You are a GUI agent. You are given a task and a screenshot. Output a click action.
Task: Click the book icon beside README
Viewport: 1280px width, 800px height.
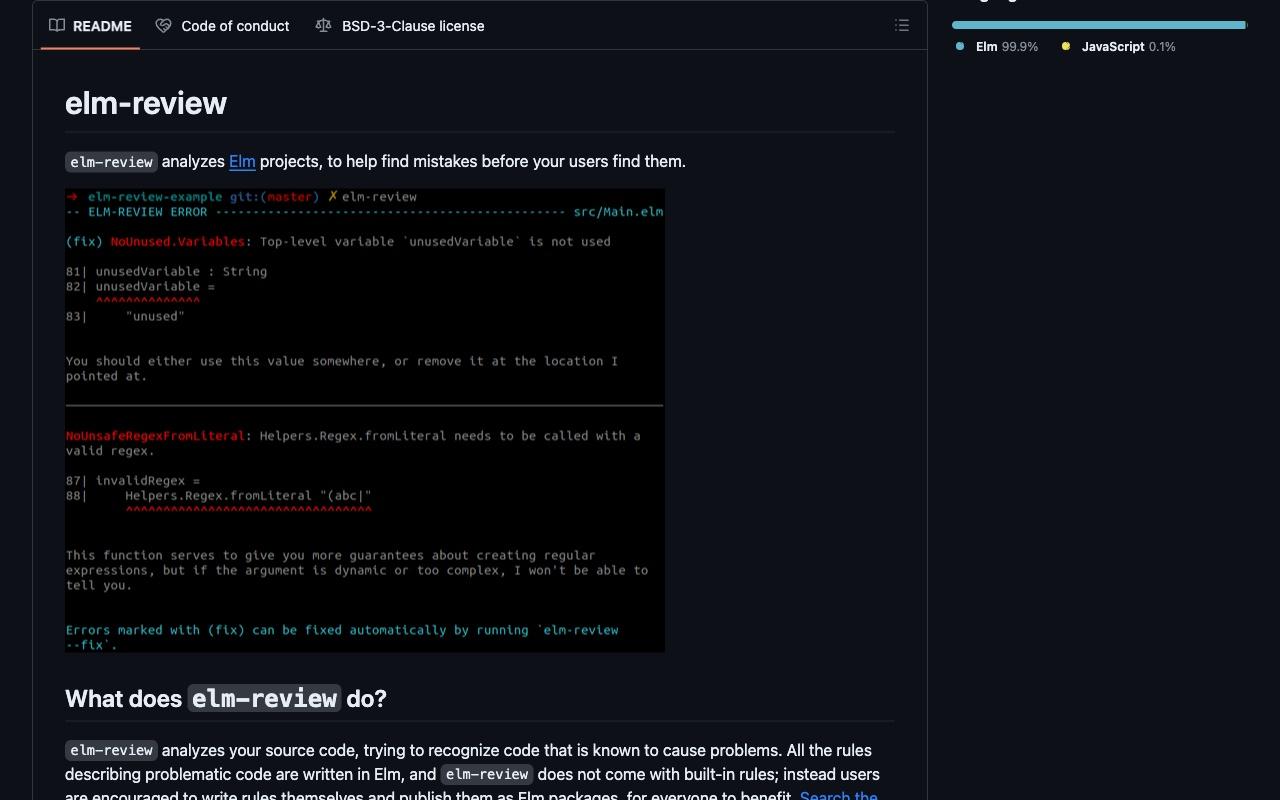(x=57, y=26)
